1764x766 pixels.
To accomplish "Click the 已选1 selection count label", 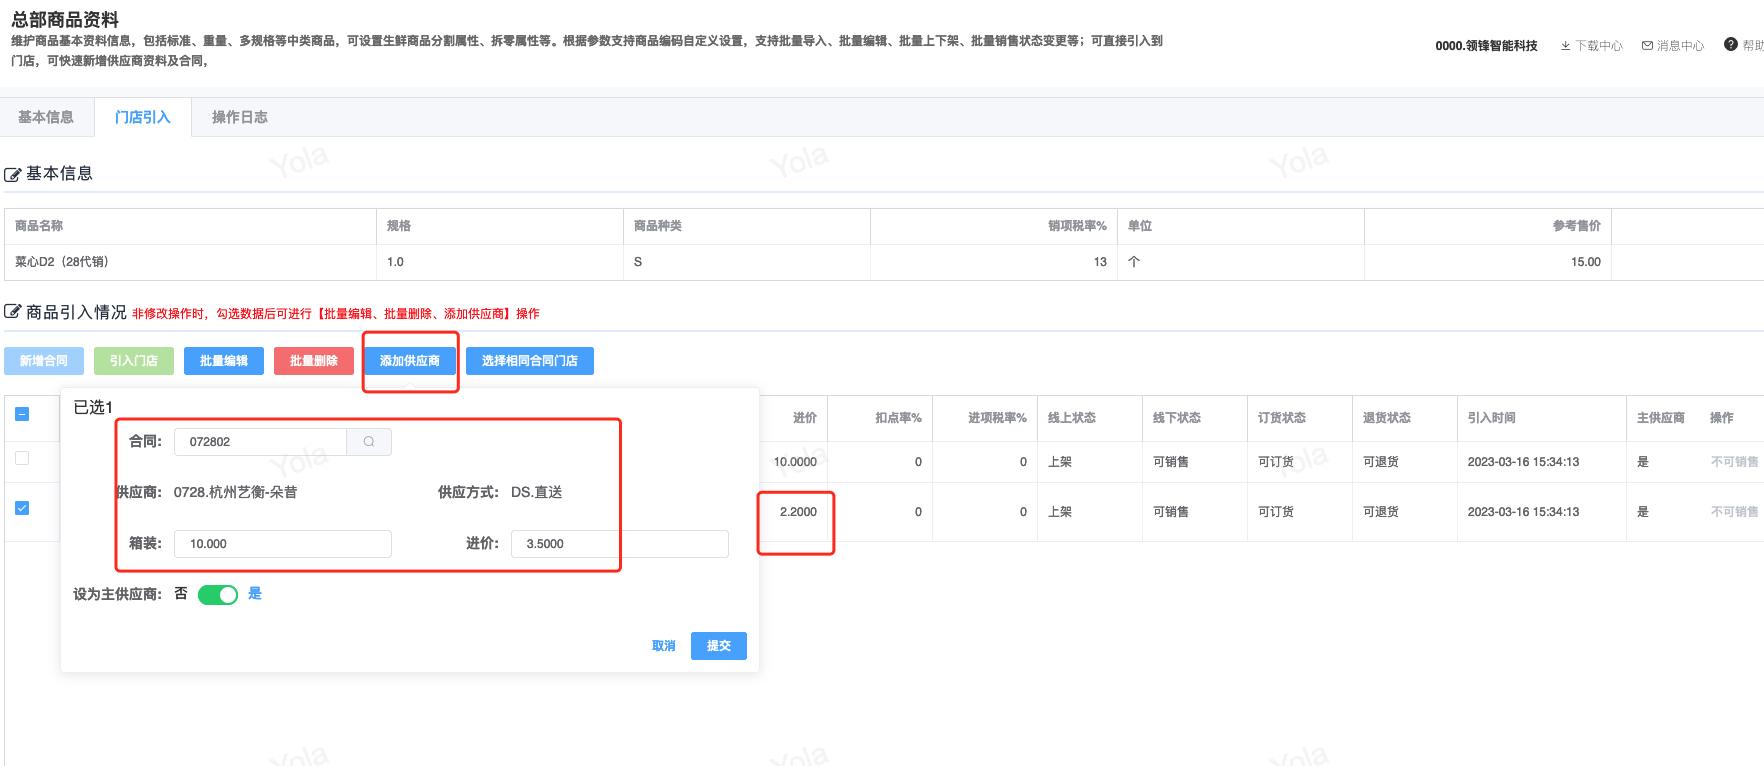I will point(93,407).
